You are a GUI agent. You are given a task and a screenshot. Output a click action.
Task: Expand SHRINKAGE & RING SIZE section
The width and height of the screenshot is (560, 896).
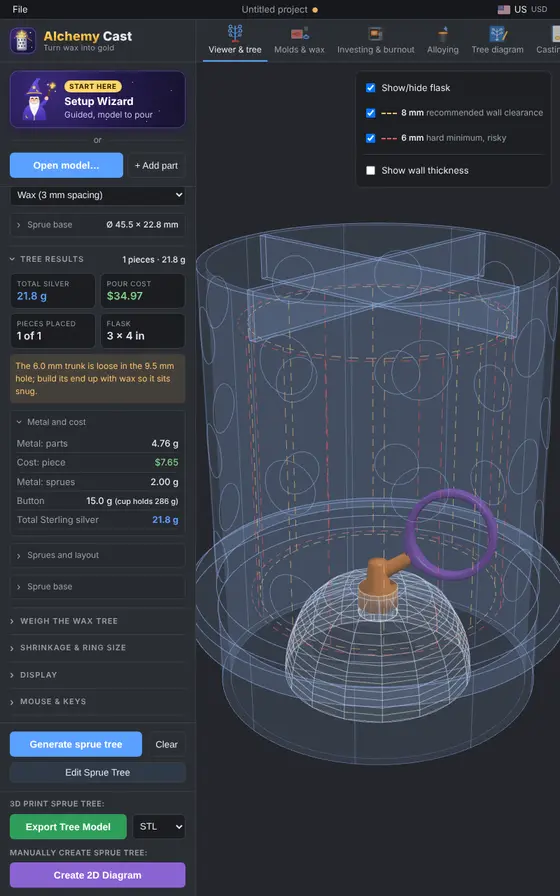point(98,647)
